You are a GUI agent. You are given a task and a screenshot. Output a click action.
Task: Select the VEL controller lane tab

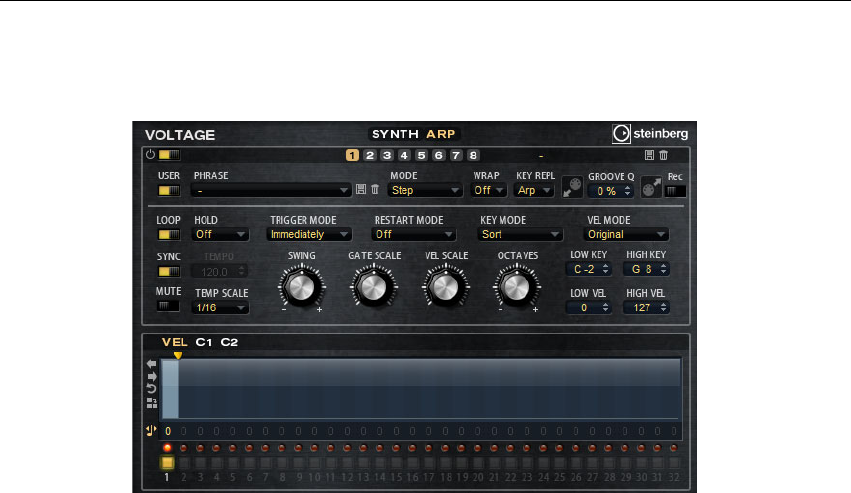pyautogui.click(x=174, y=342)
